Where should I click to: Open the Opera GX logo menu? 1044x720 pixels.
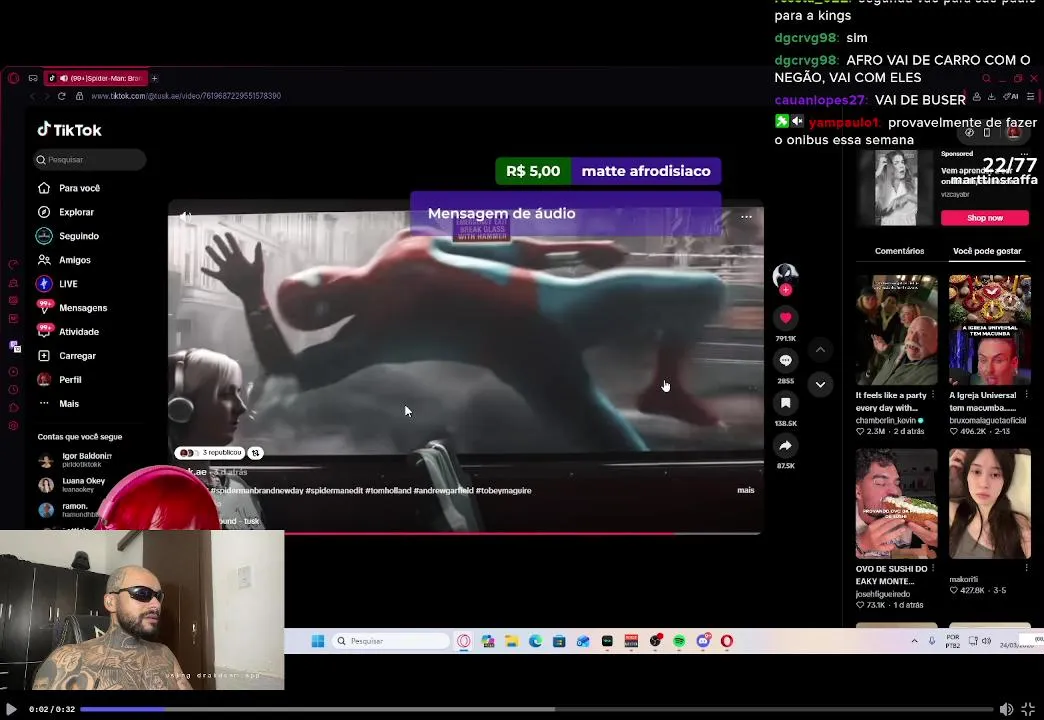click(x=13, y=78)
